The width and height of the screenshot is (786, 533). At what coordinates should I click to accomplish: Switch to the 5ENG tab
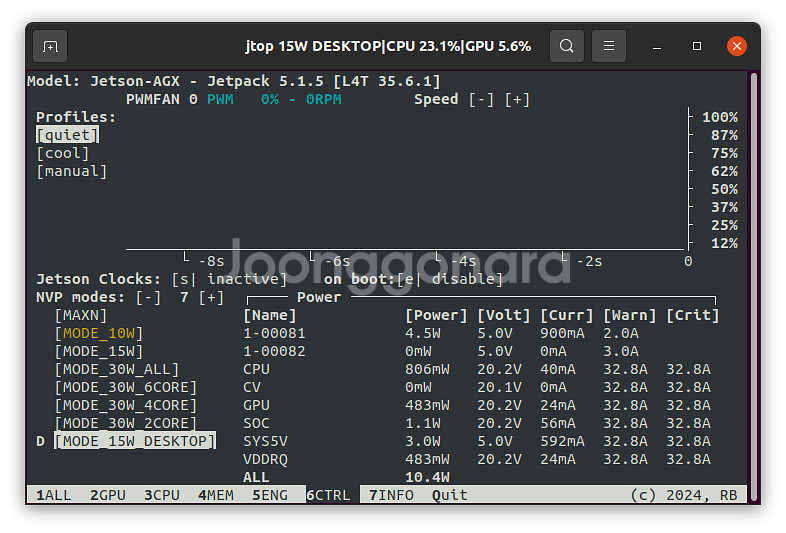[270, 495]
